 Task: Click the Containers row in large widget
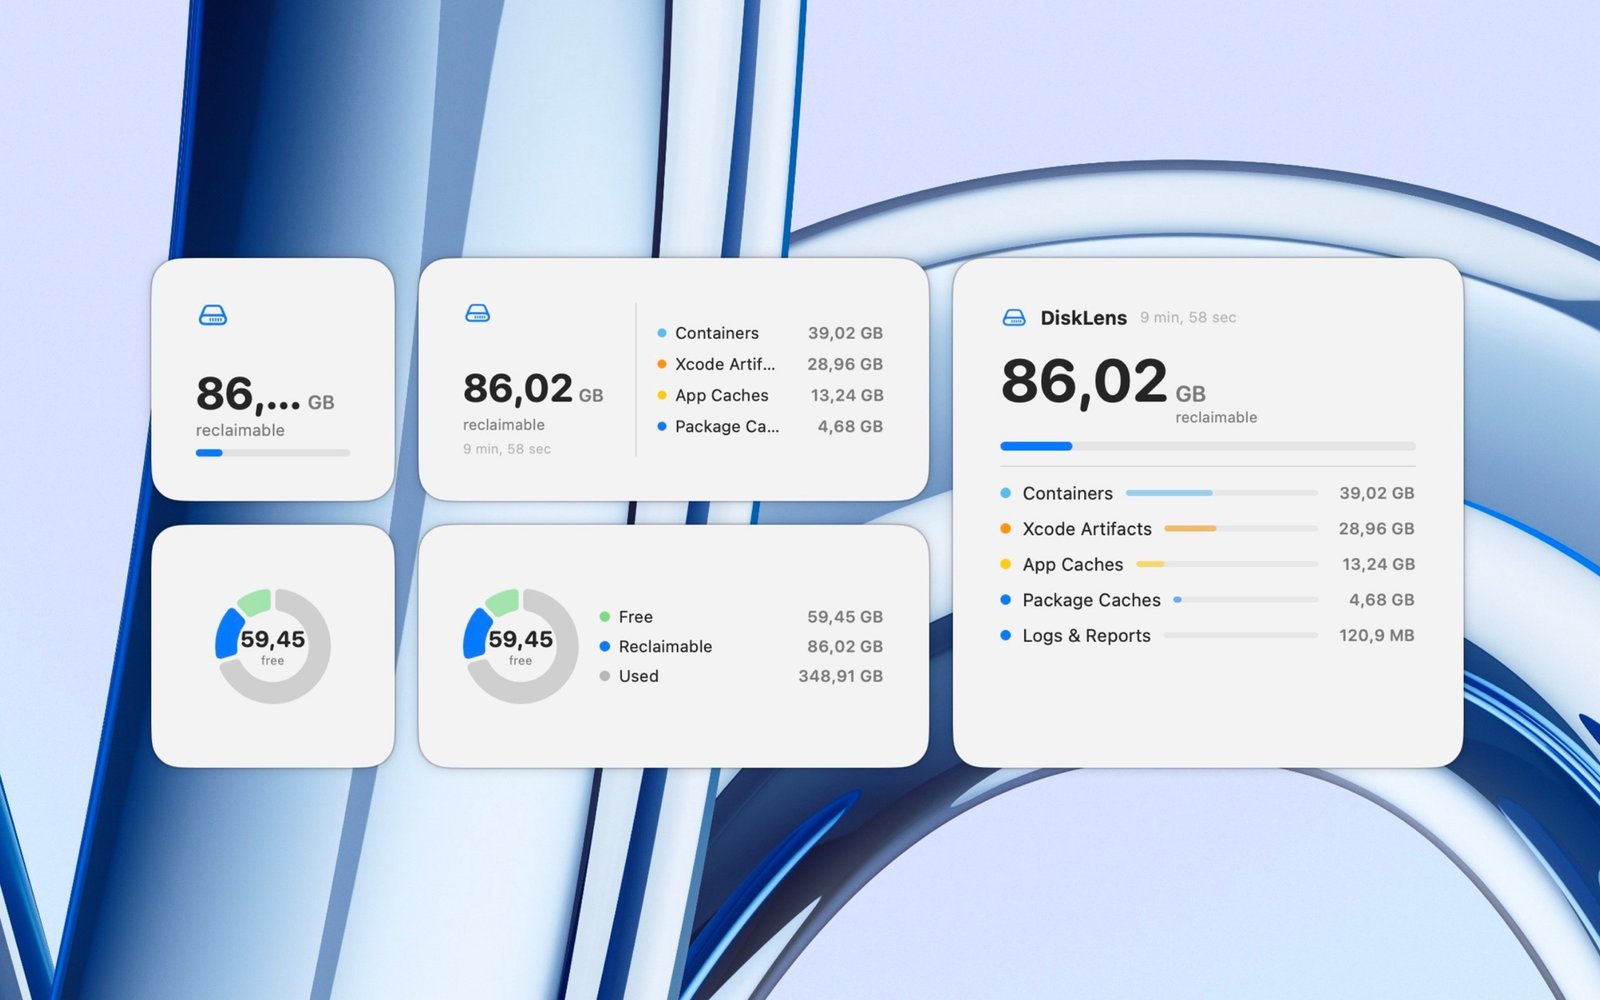(1208, 493)
